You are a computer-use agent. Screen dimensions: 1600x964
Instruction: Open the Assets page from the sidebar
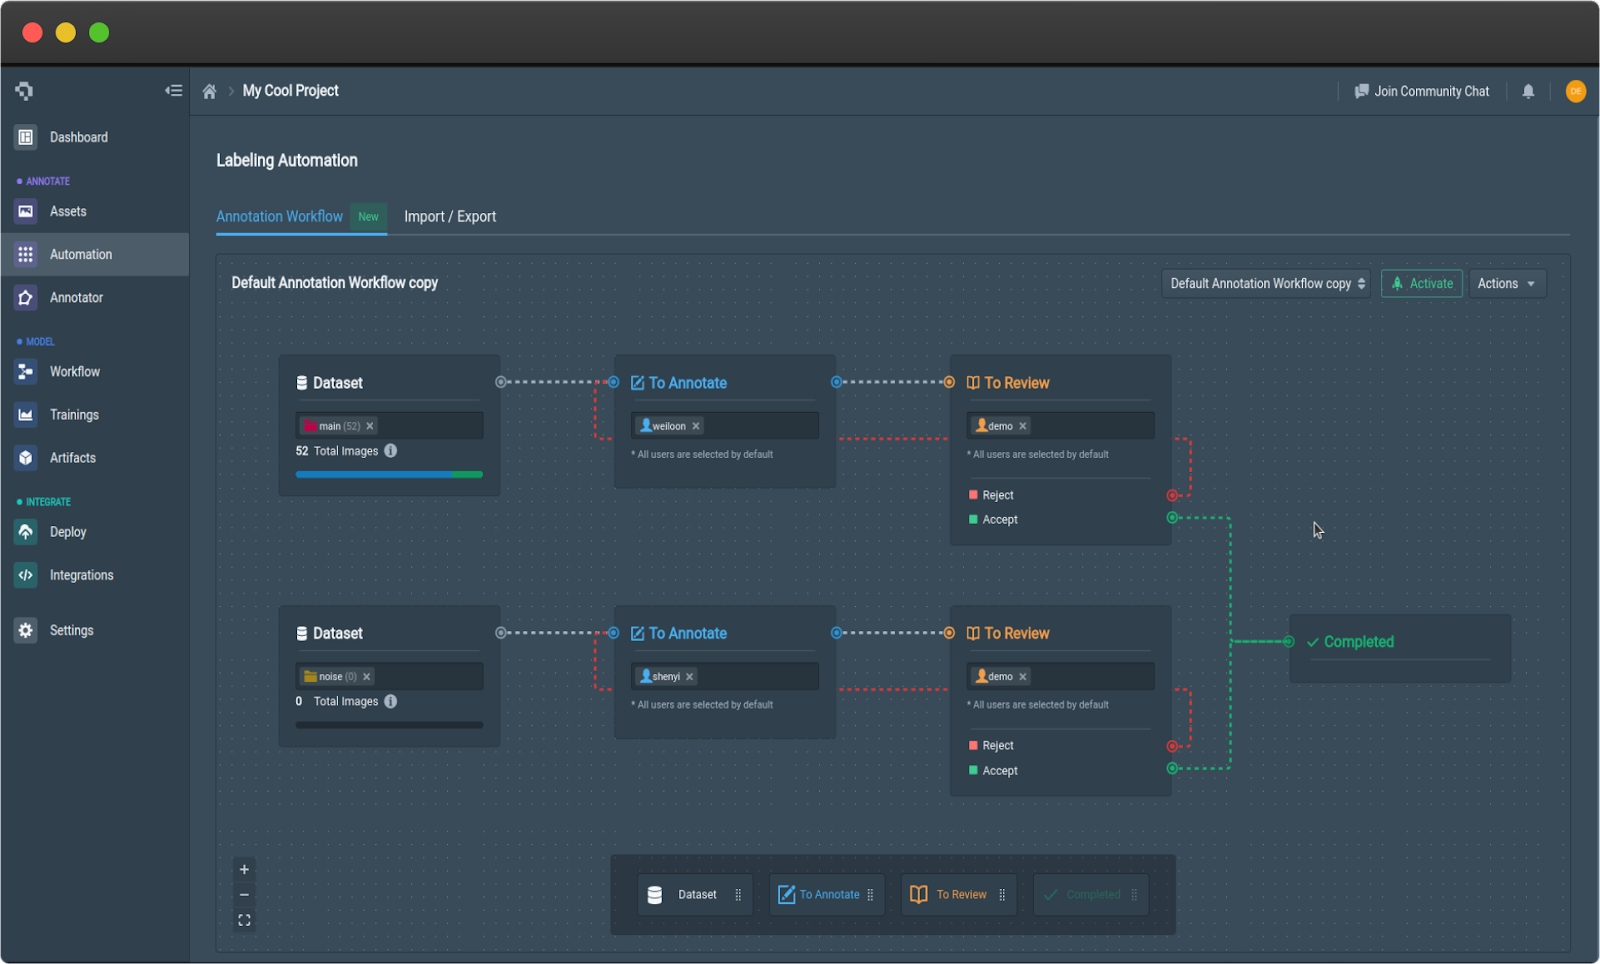click(67, 211)
